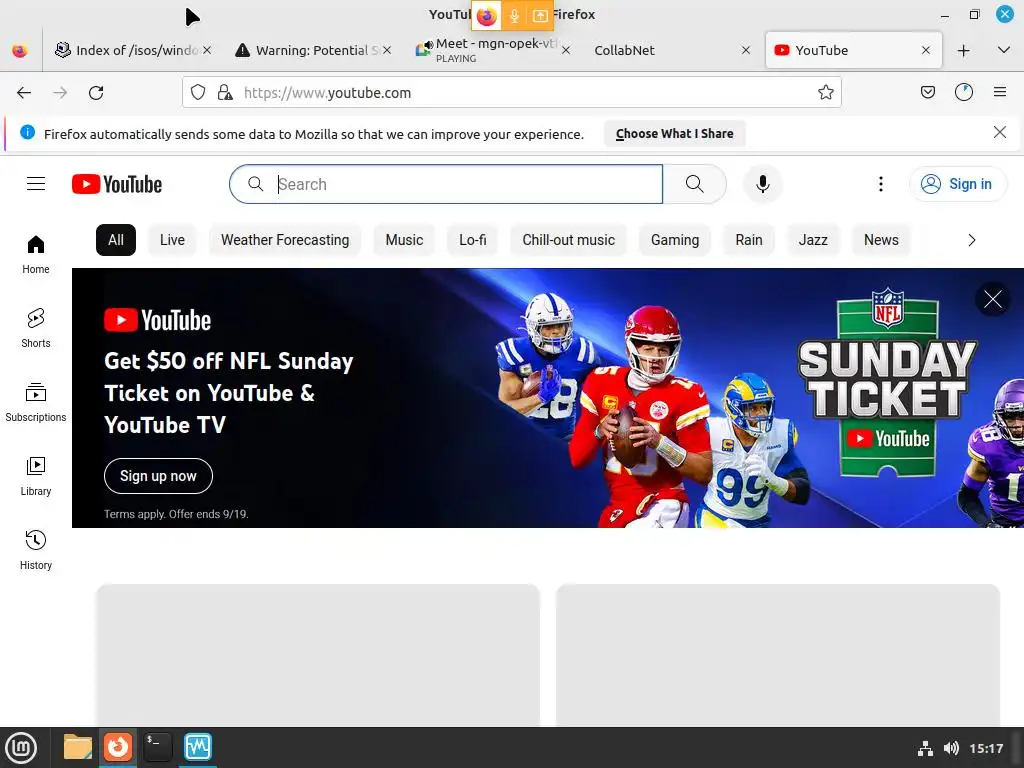The image size is (1024, 768).
Task: Go back with the browser back arrow
Action: click(x=24, y=93)
